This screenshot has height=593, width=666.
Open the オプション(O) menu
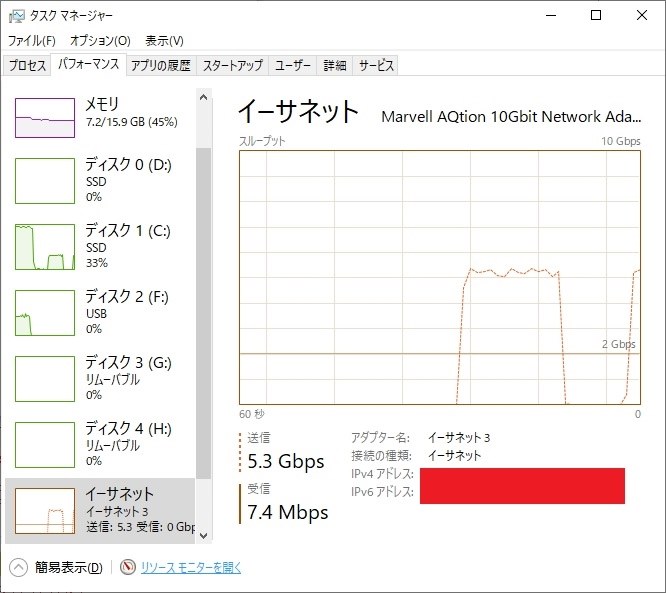[100, 41]
